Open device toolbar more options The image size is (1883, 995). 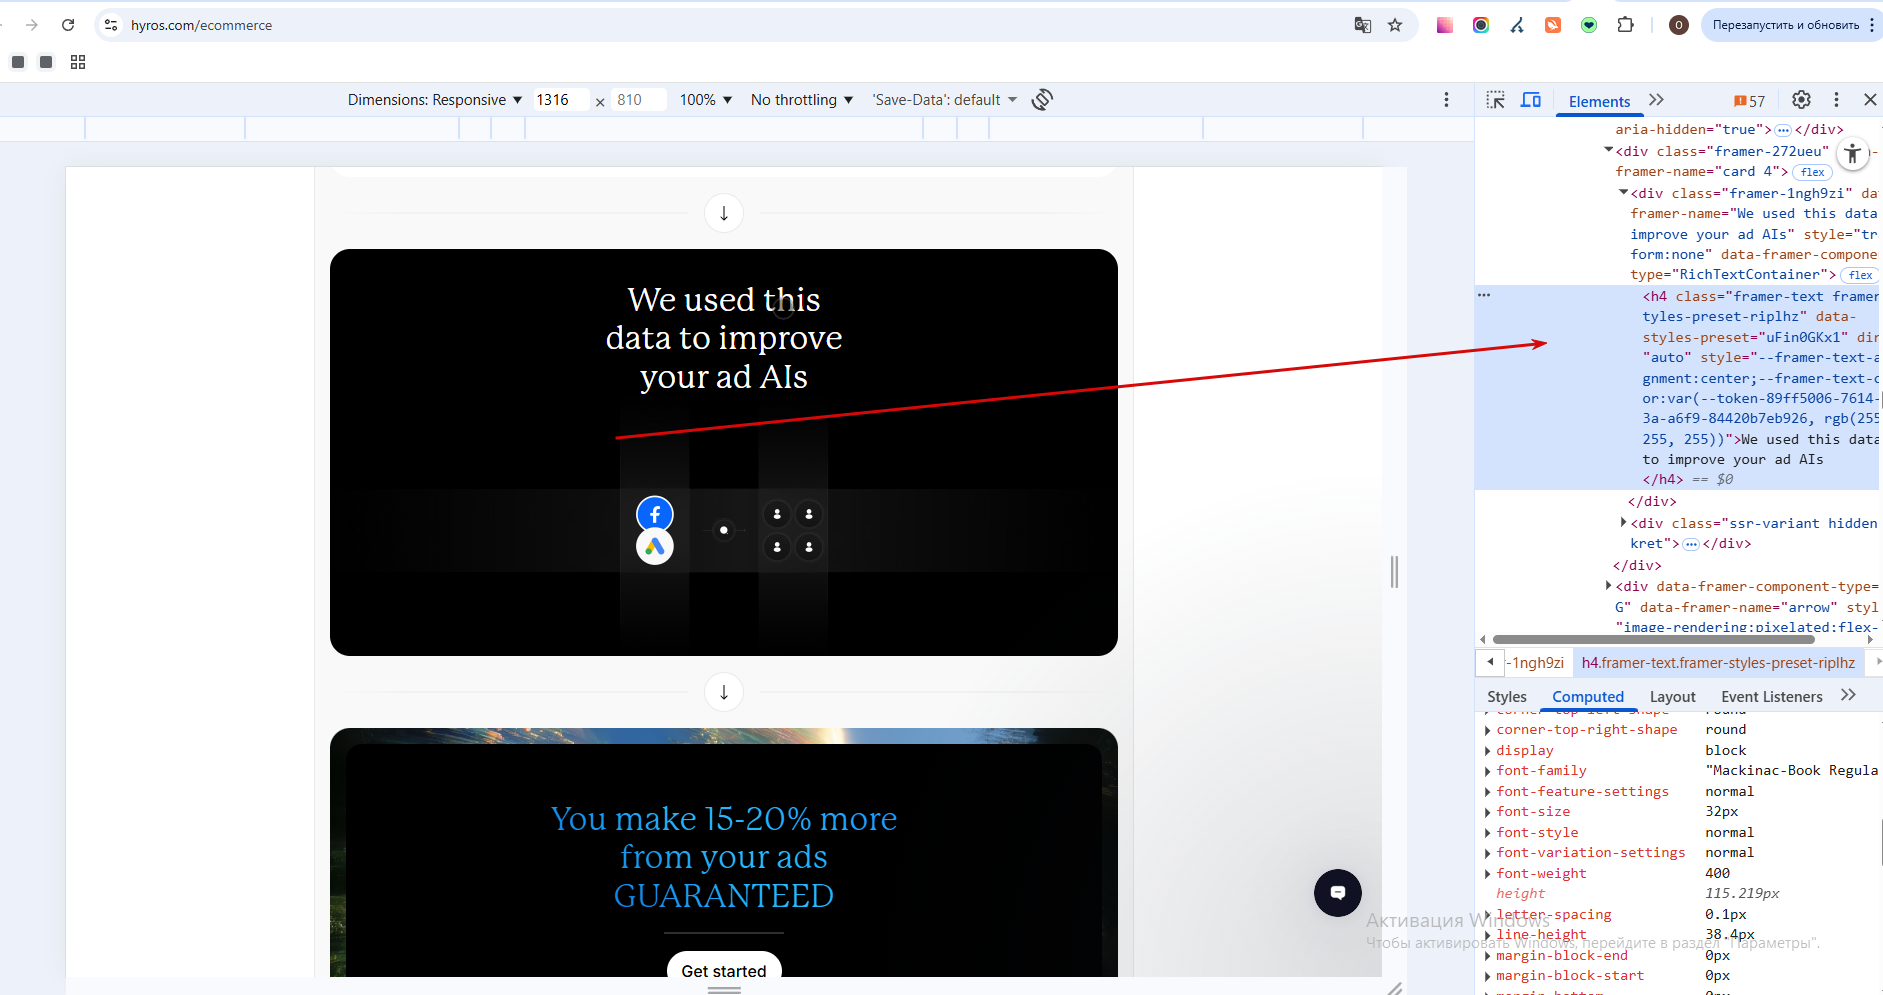1446,99
